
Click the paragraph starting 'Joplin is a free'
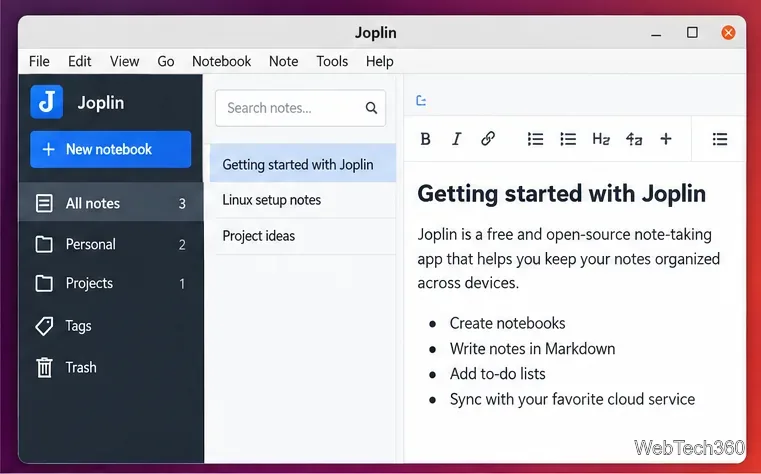point(569,259)
